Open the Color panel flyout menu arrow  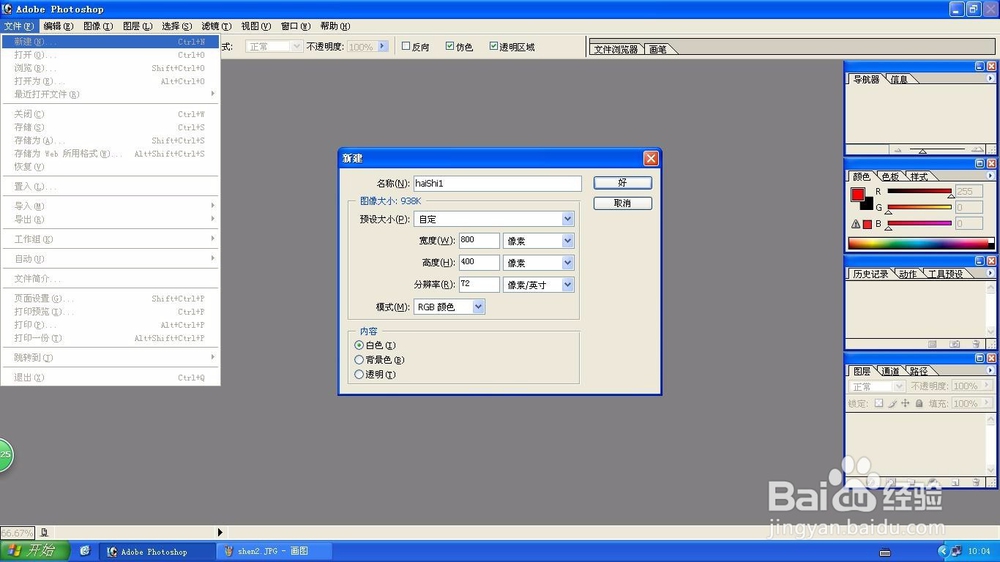pyautogui.click(x=990, y=175)
